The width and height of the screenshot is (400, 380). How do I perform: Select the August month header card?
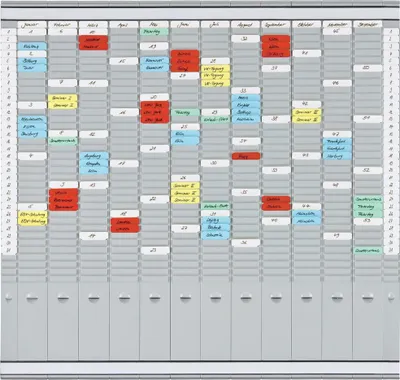[246, 25]
